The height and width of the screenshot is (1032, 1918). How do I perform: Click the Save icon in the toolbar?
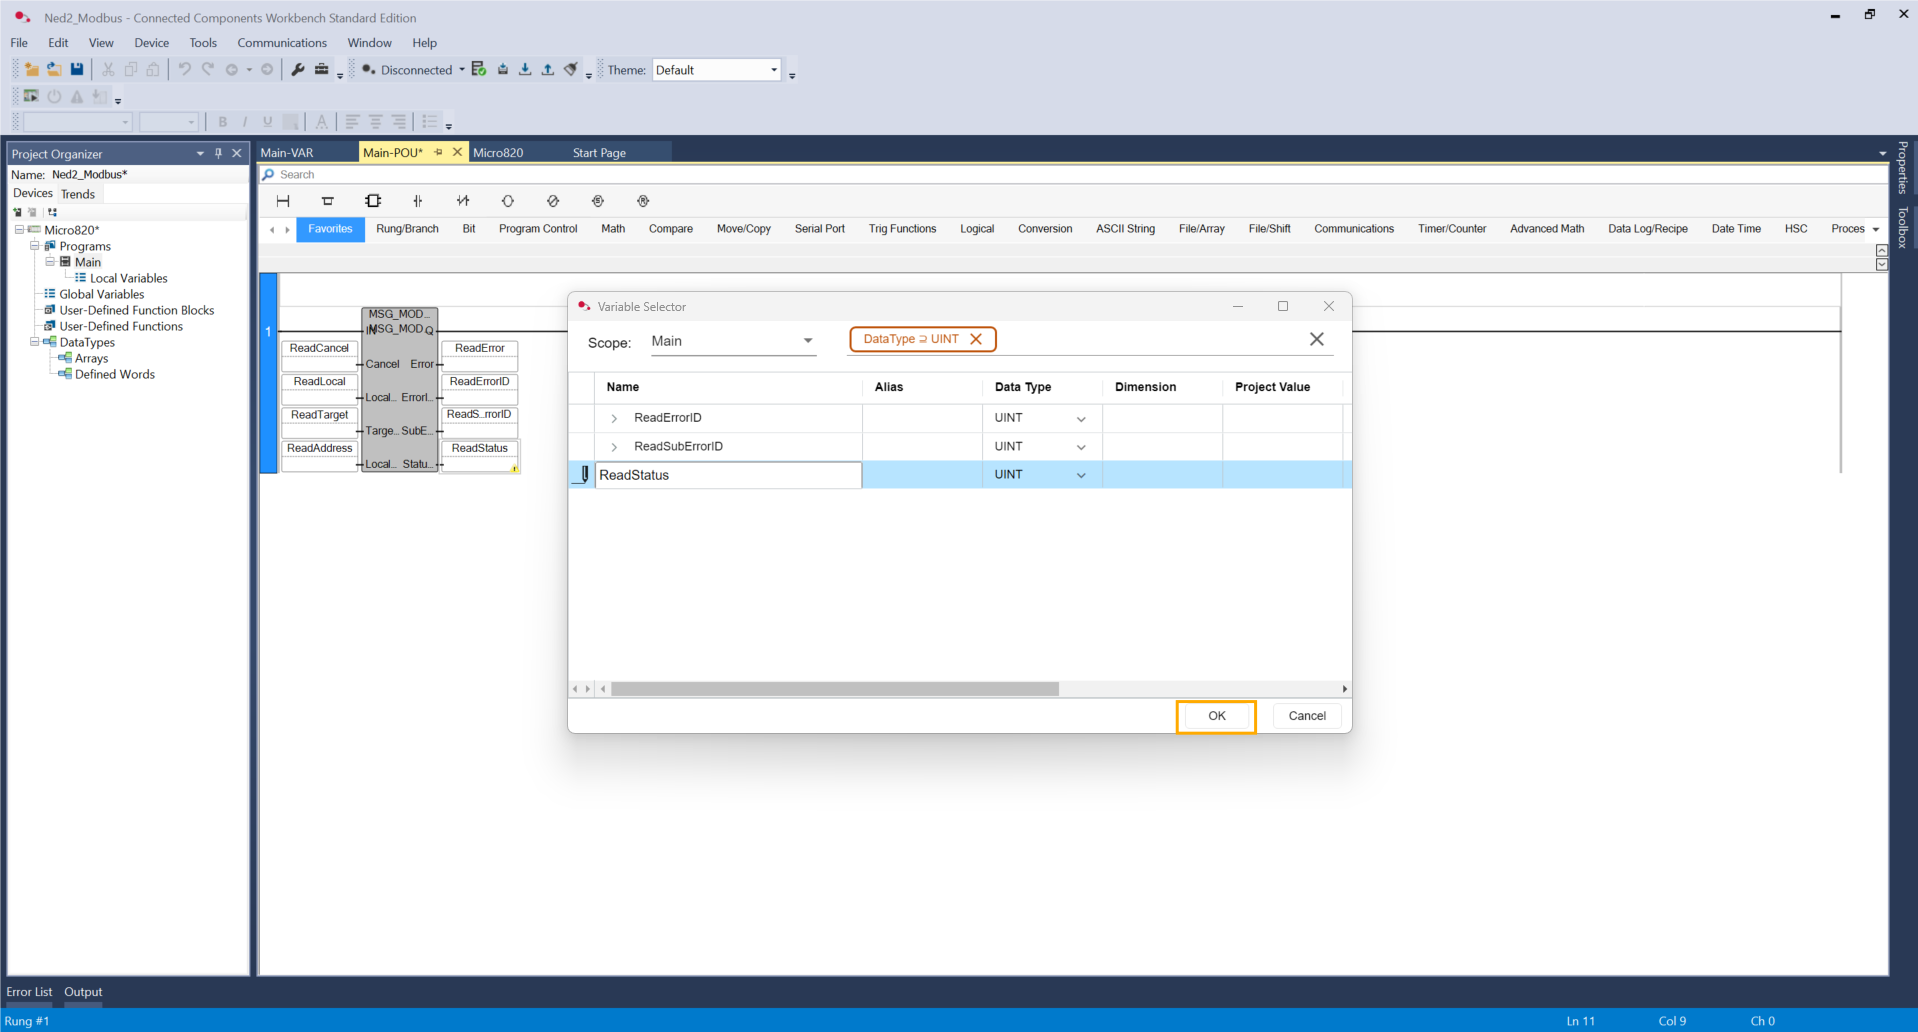tap(77, 69)
